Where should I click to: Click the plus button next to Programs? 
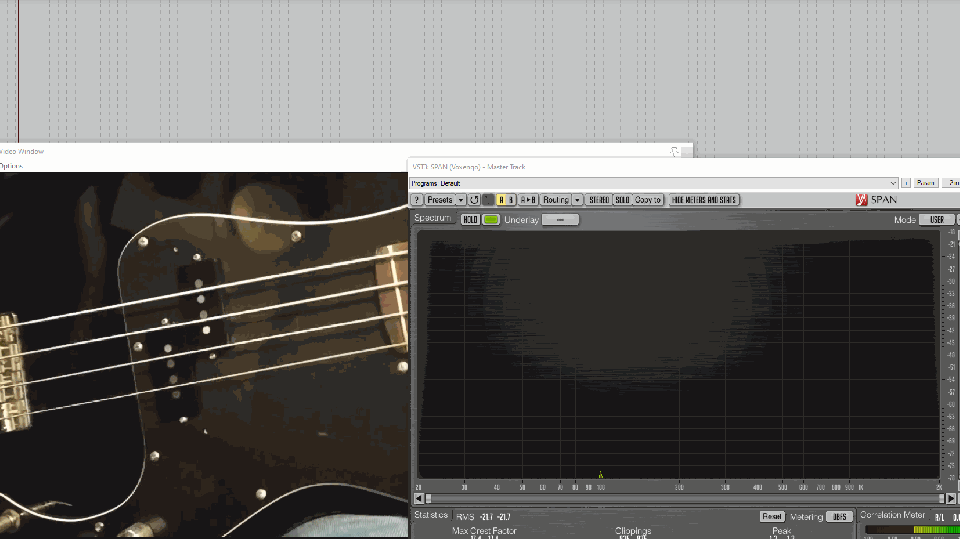click(906, 183)
